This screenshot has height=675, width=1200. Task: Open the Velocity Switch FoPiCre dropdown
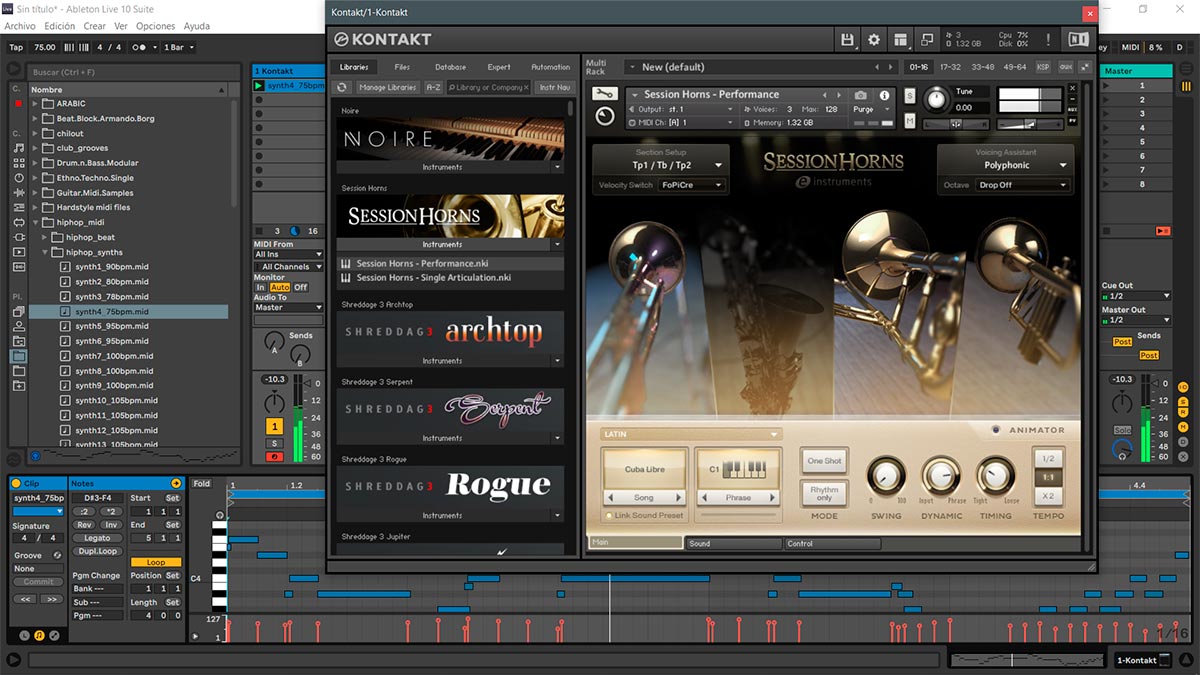pos(691,185)
